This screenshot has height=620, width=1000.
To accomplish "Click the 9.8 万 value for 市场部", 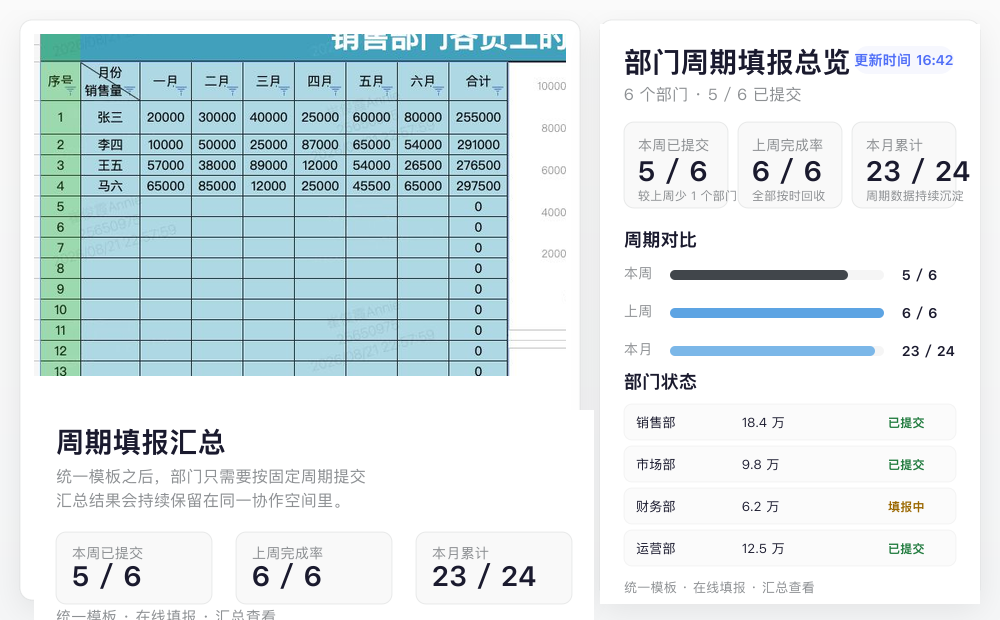I will (760, 464).
